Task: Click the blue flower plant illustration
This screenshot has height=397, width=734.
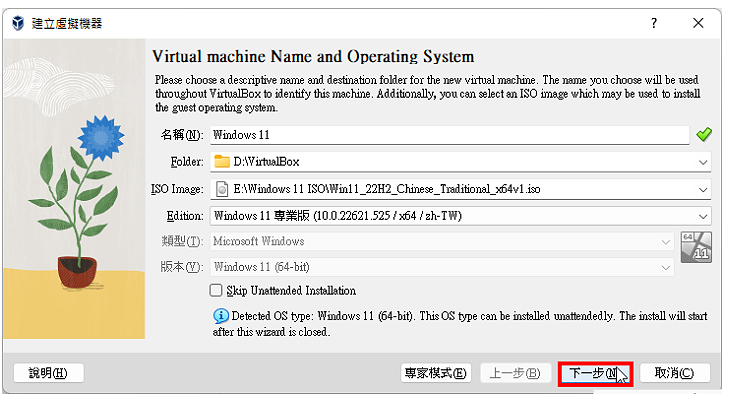Action: 77,202
